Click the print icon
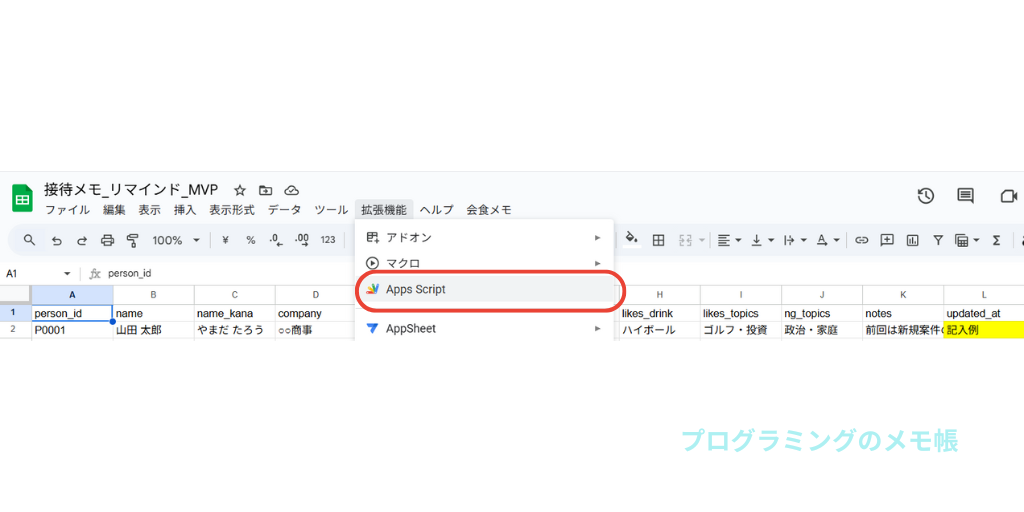 click(107, 240)
